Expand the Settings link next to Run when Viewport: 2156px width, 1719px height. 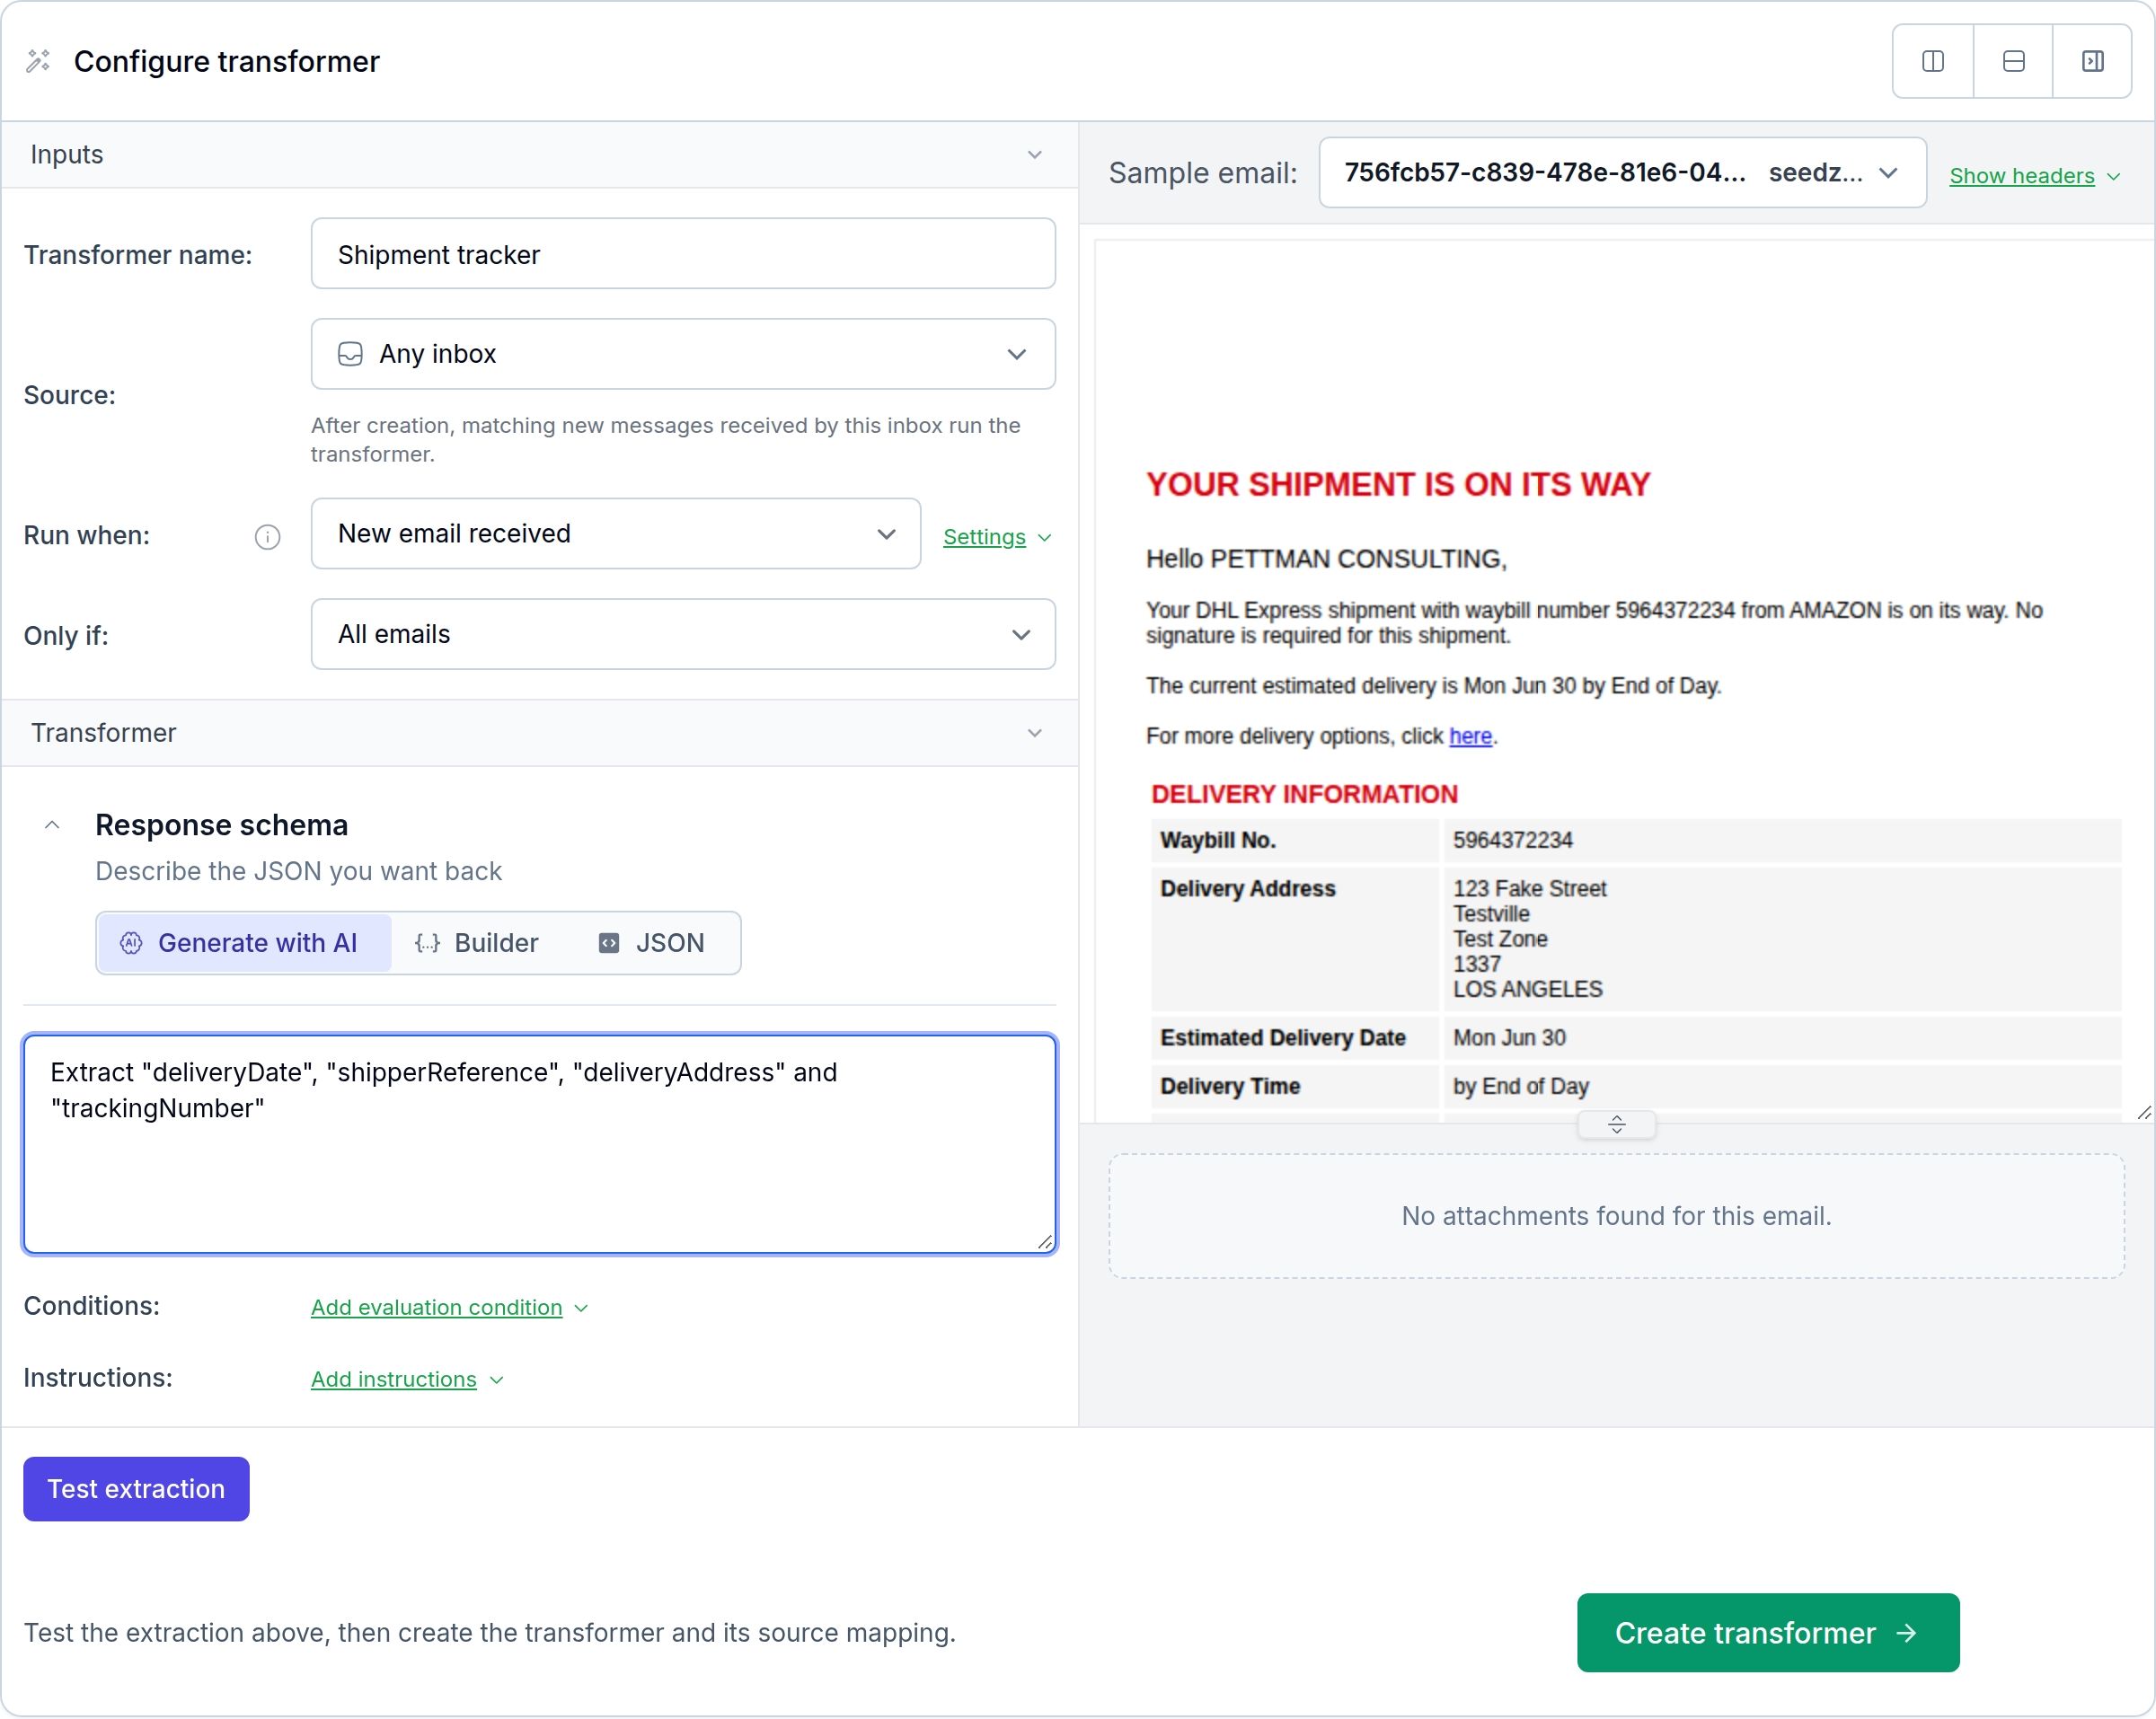pyautogui.click(x=997, y=537)
